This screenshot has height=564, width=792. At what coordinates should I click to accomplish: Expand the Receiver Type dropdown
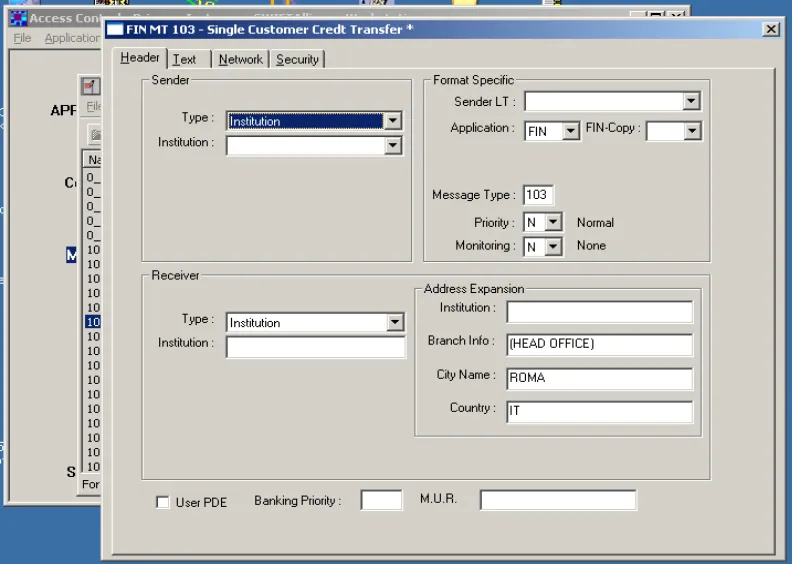tap(395, 323)
